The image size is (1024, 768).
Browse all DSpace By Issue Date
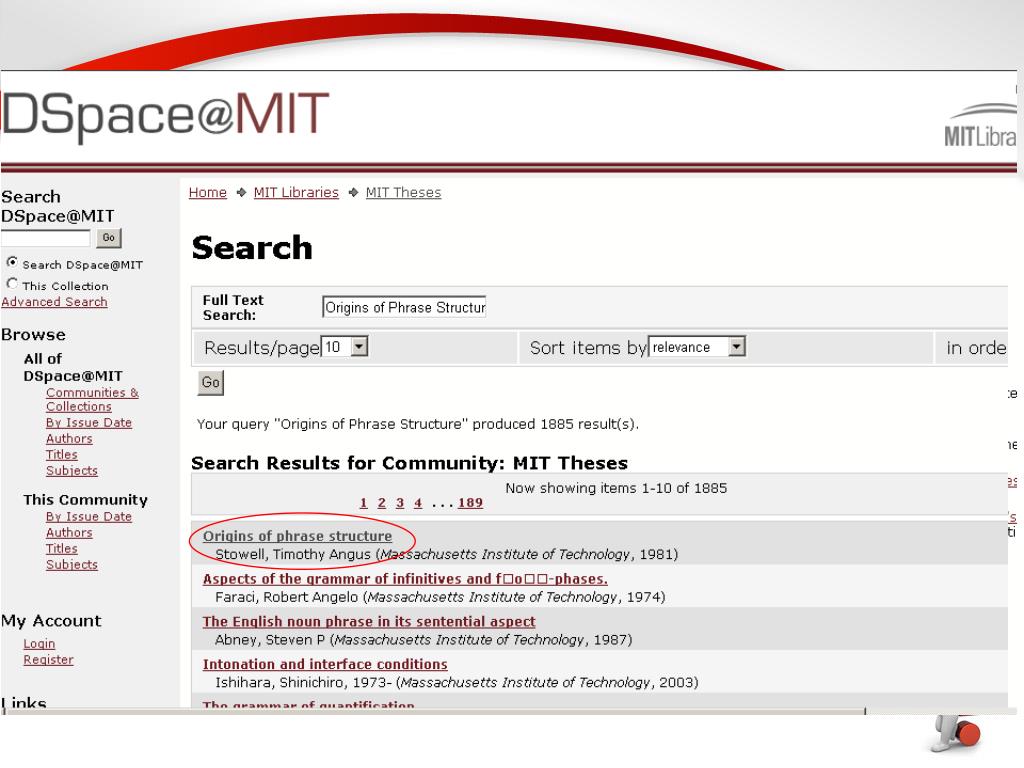coord(89,423)
